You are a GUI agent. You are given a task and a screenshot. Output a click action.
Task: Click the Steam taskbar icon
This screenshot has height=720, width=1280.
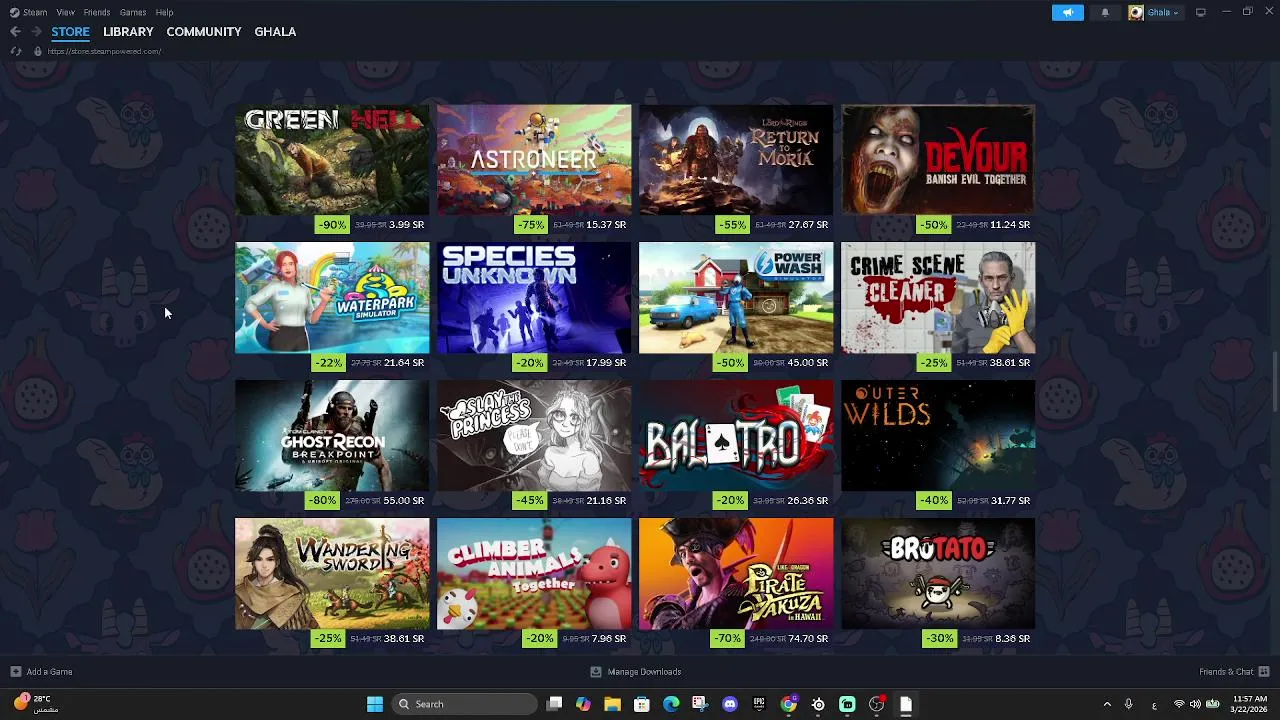pyautogui.click(x=818, y=704)
